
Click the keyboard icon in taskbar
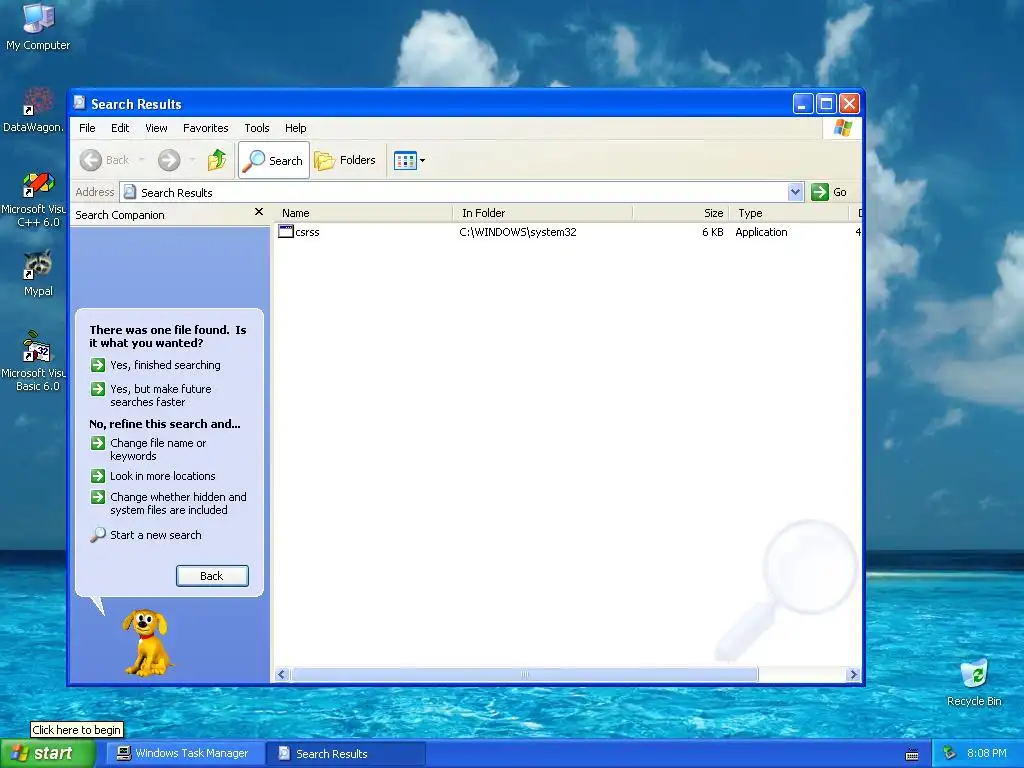[x=912, y=755]
